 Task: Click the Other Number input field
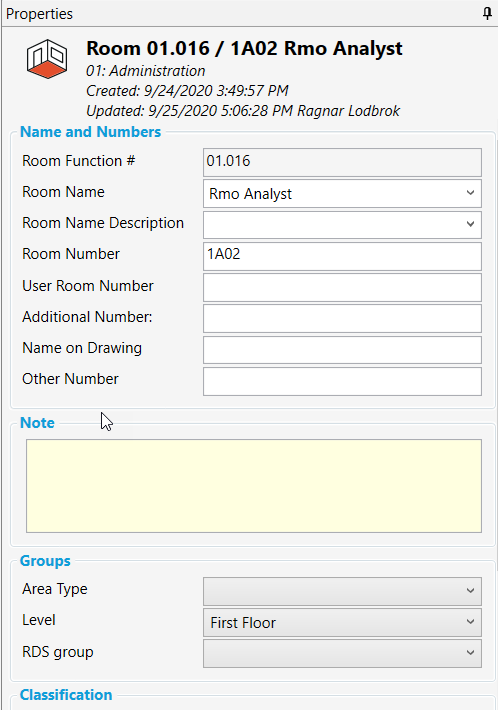(x=342, y=381)
